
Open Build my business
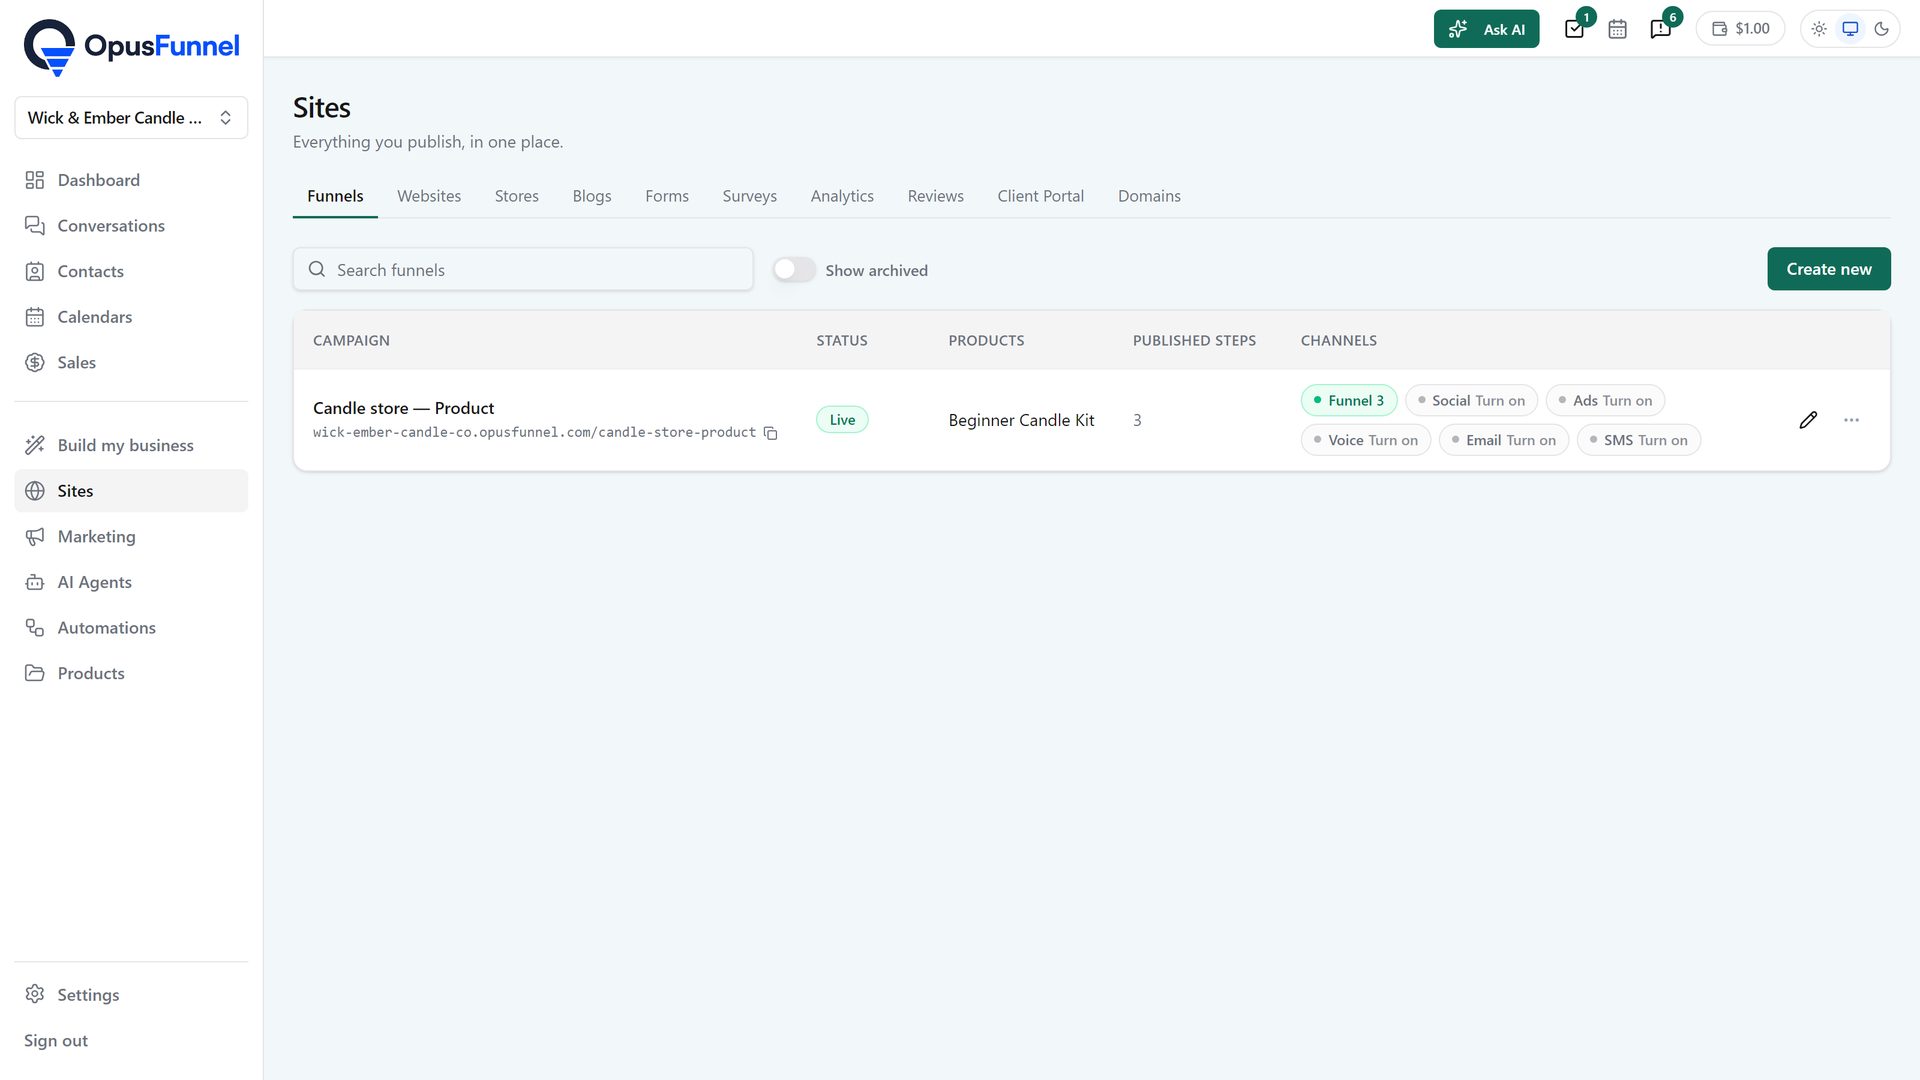coord(131,445)
